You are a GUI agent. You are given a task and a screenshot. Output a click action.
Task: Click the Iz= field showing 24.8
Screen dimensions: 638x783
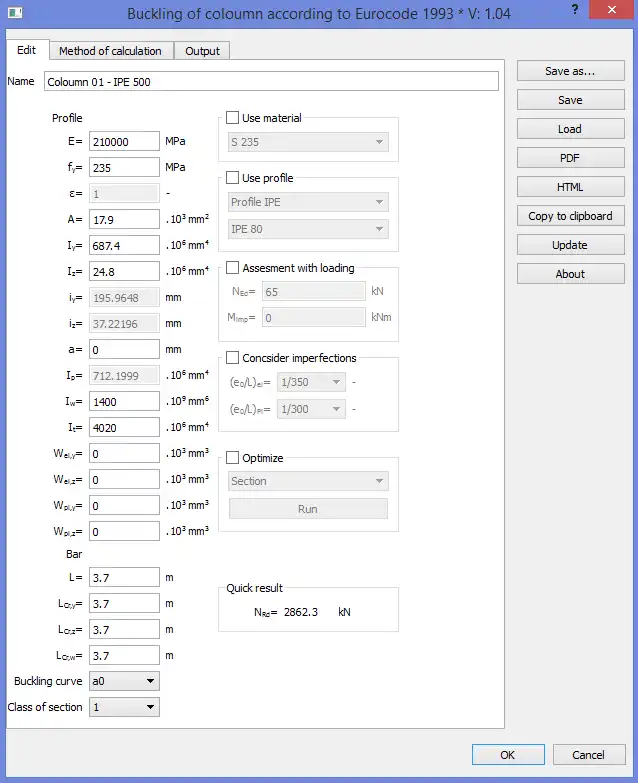coord(124,271)
